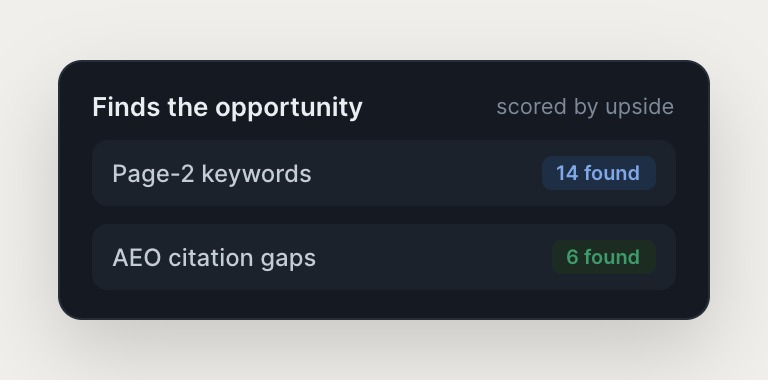Viewport: 768px width, 380px height.
Task: Click empty space between AEO label and badge
Action: coord(434,257)
